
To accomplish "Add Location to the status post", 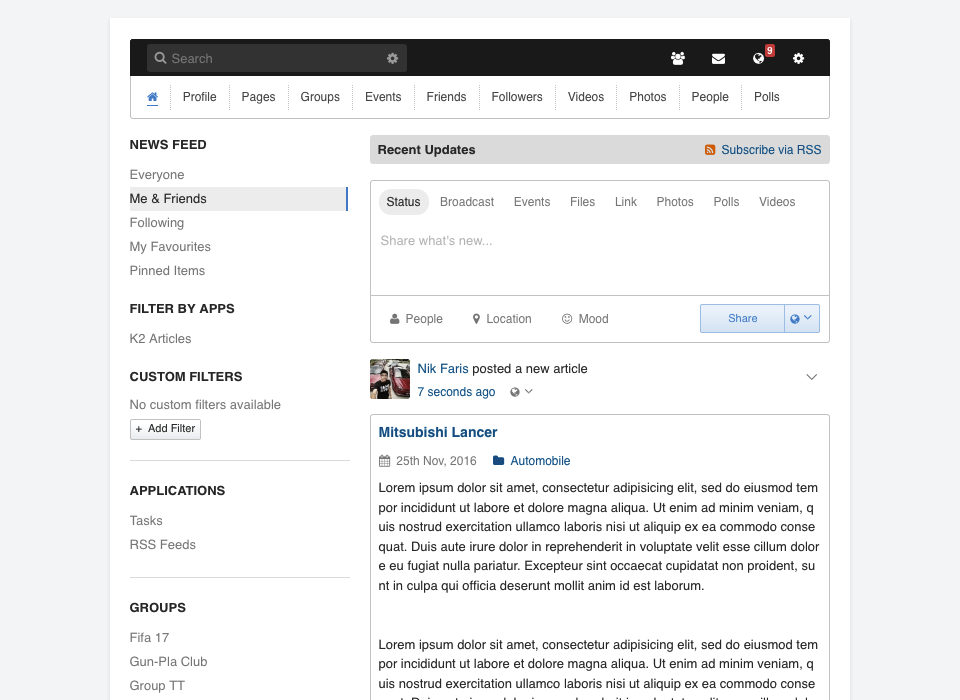I will point(502,319).
